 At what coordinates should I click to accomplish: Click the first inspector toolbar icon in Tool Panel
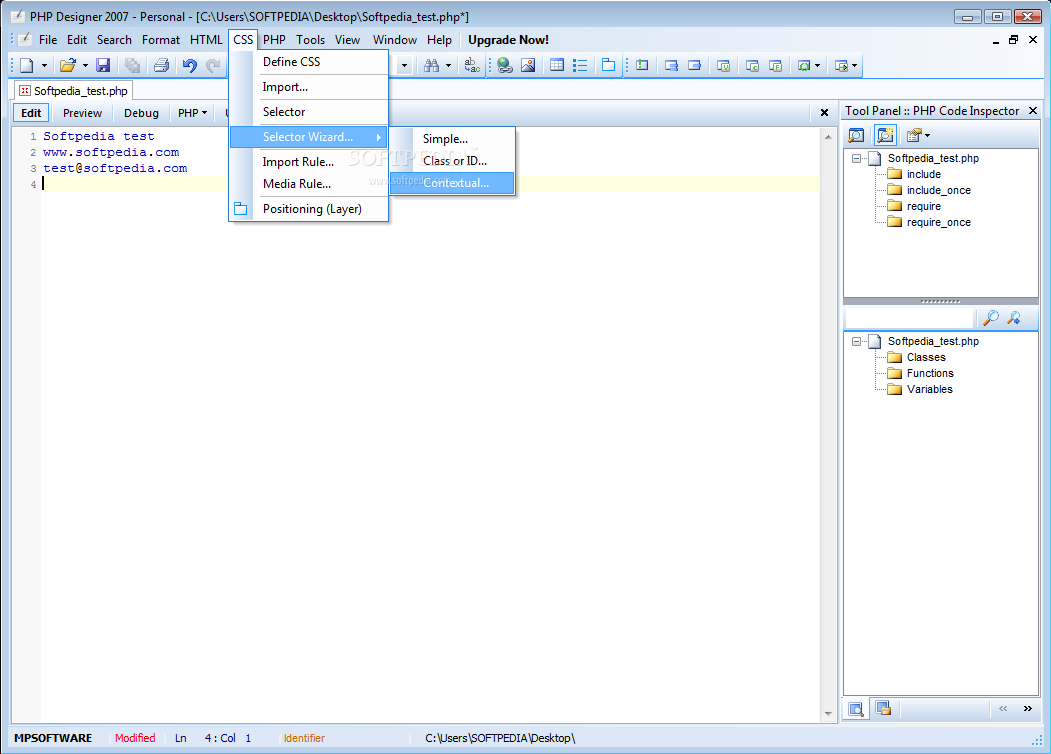coord(856,135)
